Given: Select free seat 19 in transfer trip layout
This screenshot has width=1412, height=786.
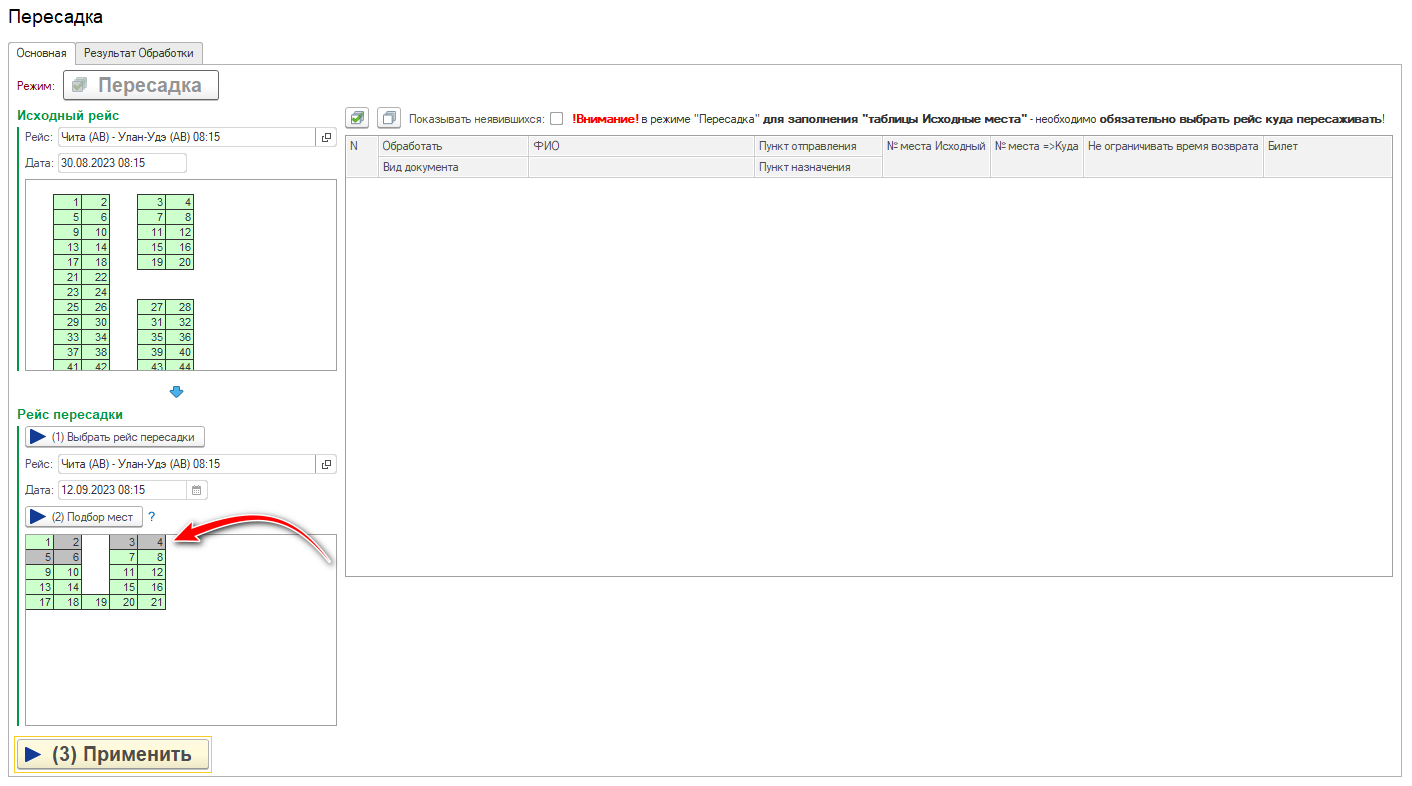Looking at the screenshot, I should [x=96, y=602].
